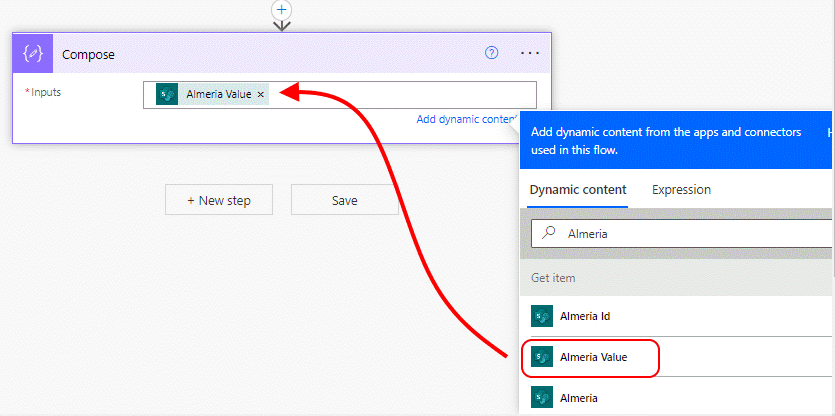Click the Inputs field label
The height and width of the screenshot is (416, 835).
pos(44,92)
